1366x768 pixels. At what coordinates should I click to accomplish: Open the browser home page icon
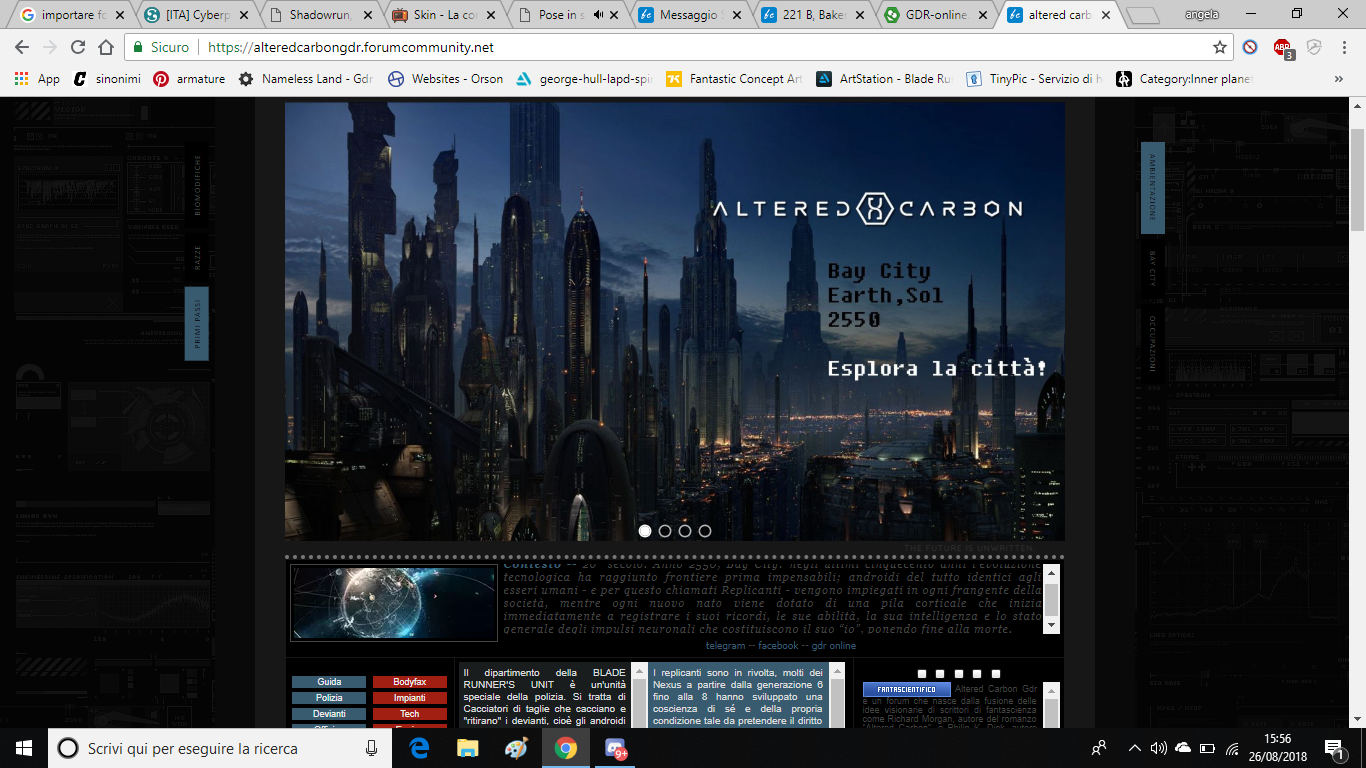click(106, 47)
